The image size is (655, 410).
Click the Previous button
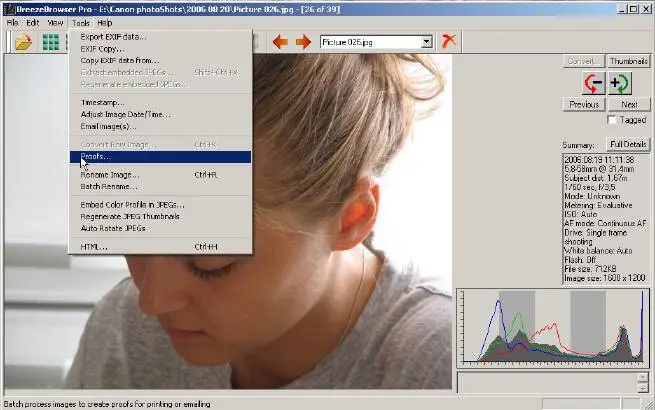pos(584,104)
